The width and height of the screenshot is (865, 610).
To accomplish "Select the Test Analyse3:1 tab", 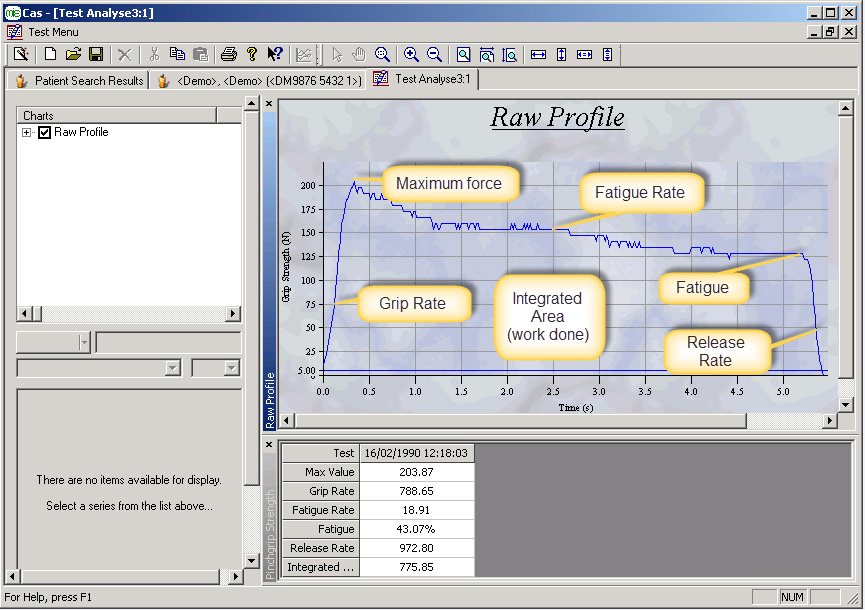I will coord(423,79).
